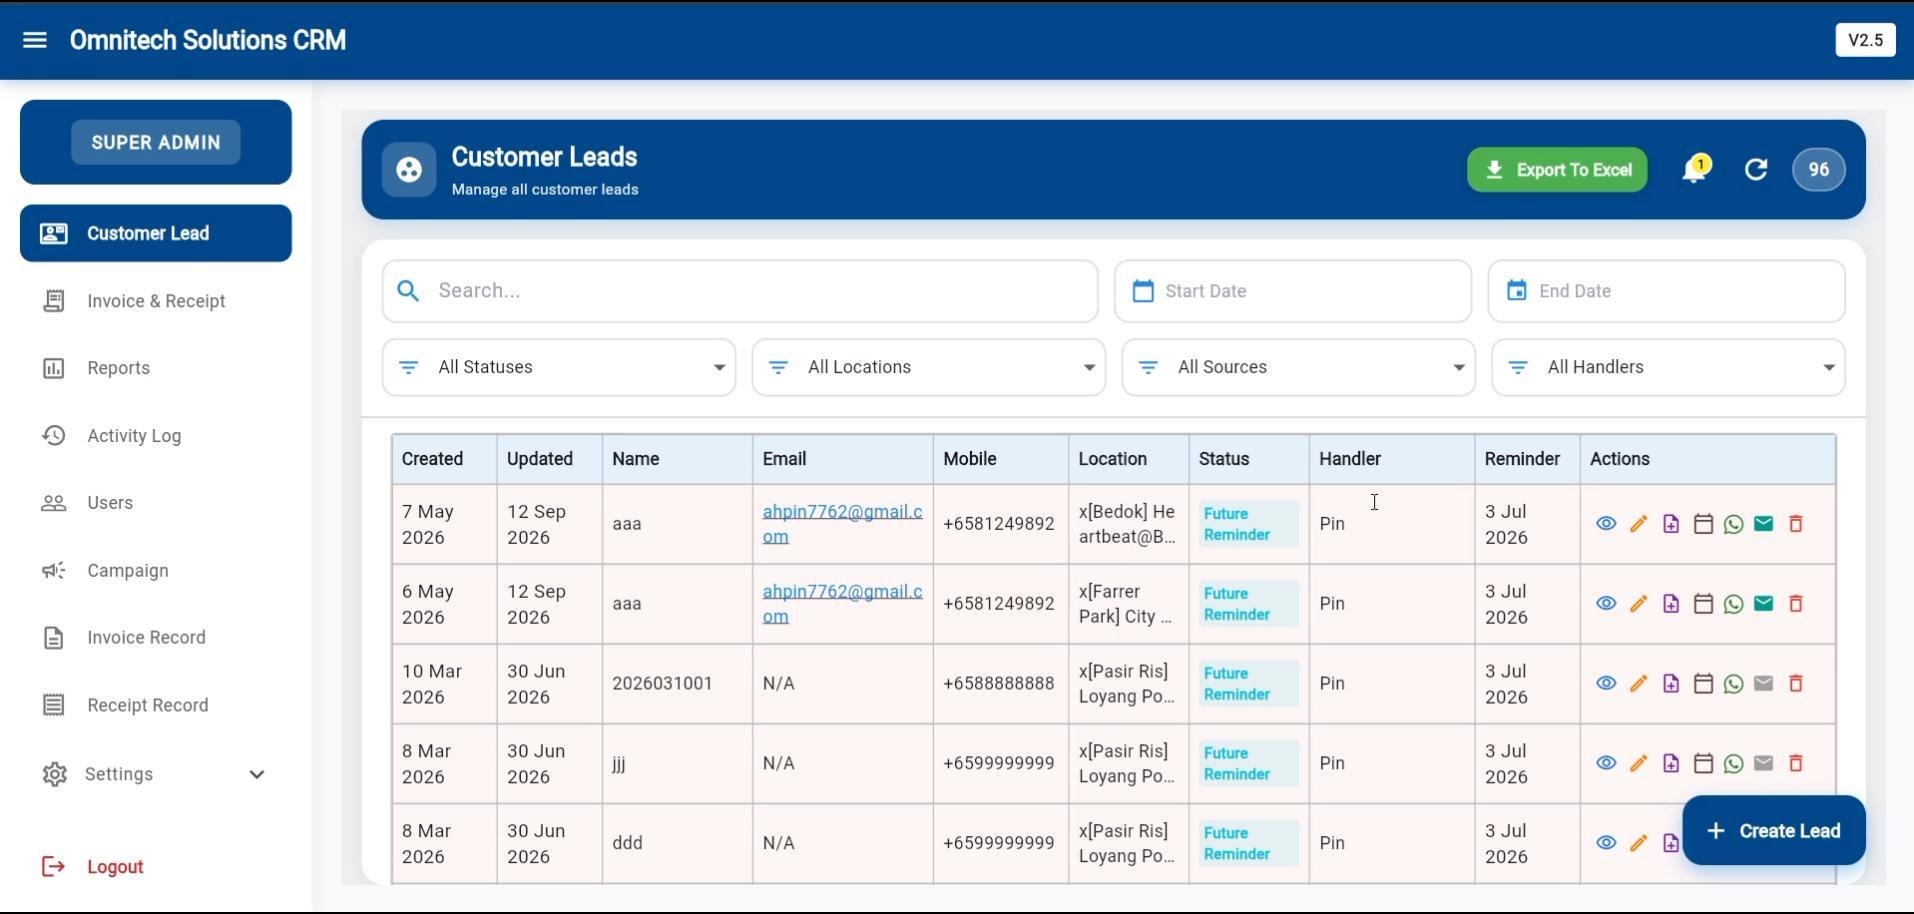Open the Activity Log page
Viewport: 1914px width, 914px height.
[x=156, y=436]
